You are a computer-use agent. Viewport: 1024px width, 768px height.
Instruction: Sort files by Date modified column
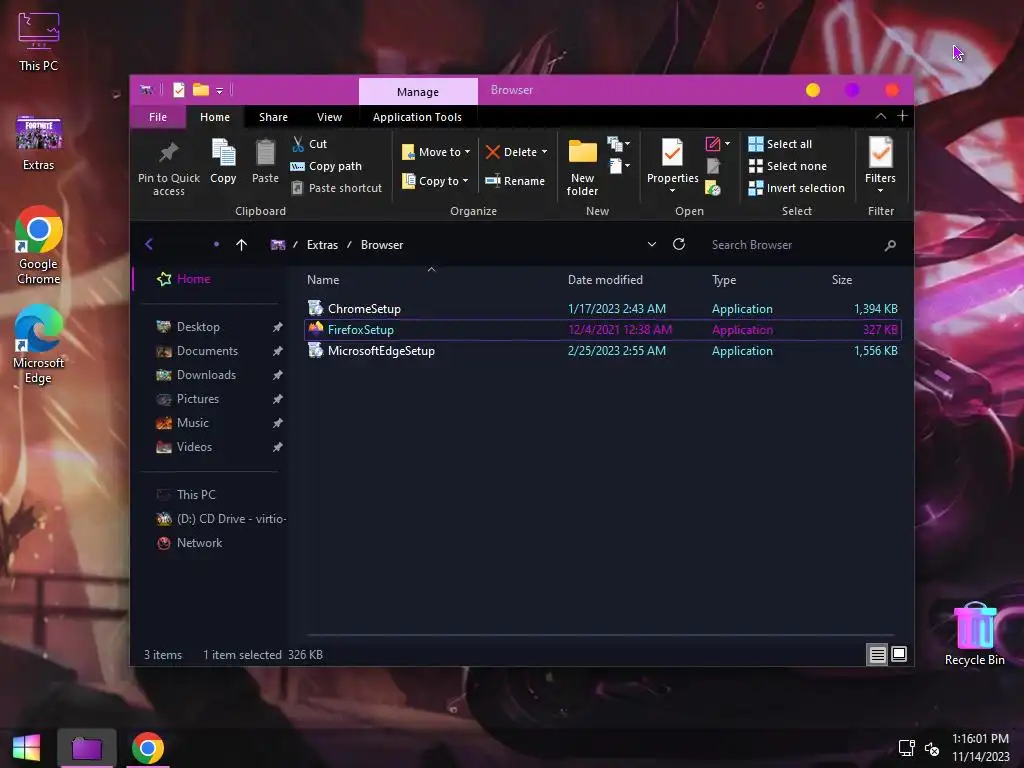[605, 280]
